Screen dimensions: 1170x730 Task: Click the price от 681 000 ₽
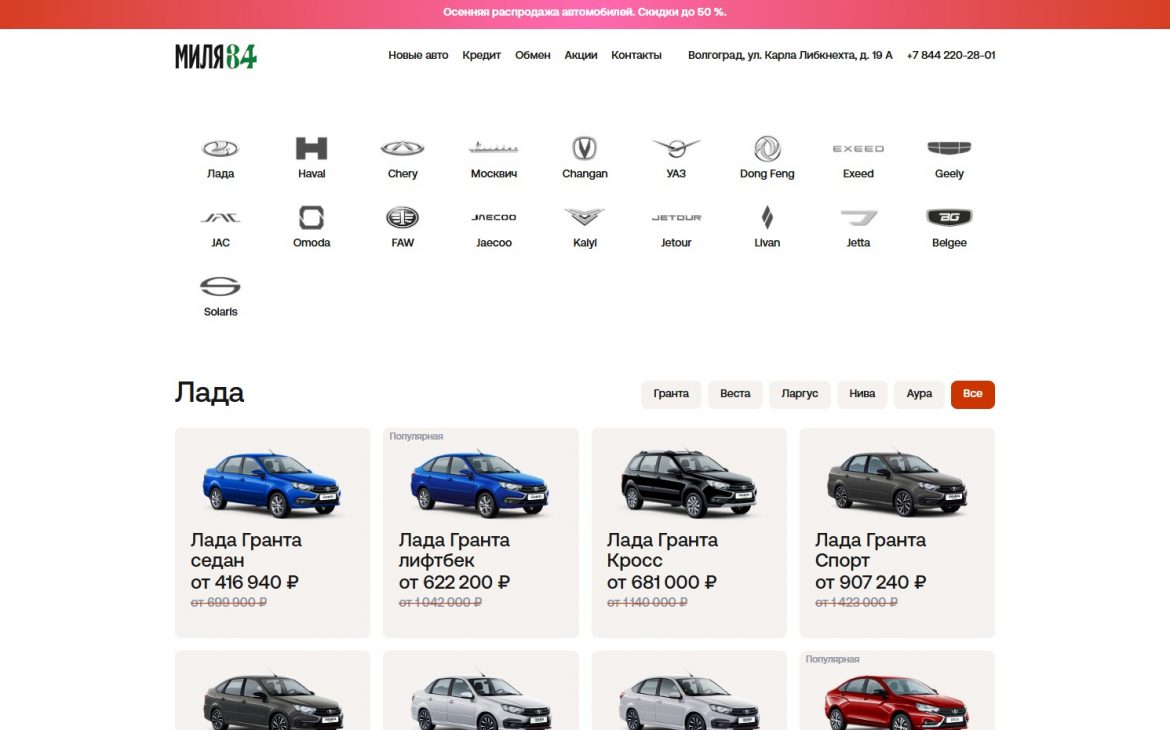coord(662,582)
